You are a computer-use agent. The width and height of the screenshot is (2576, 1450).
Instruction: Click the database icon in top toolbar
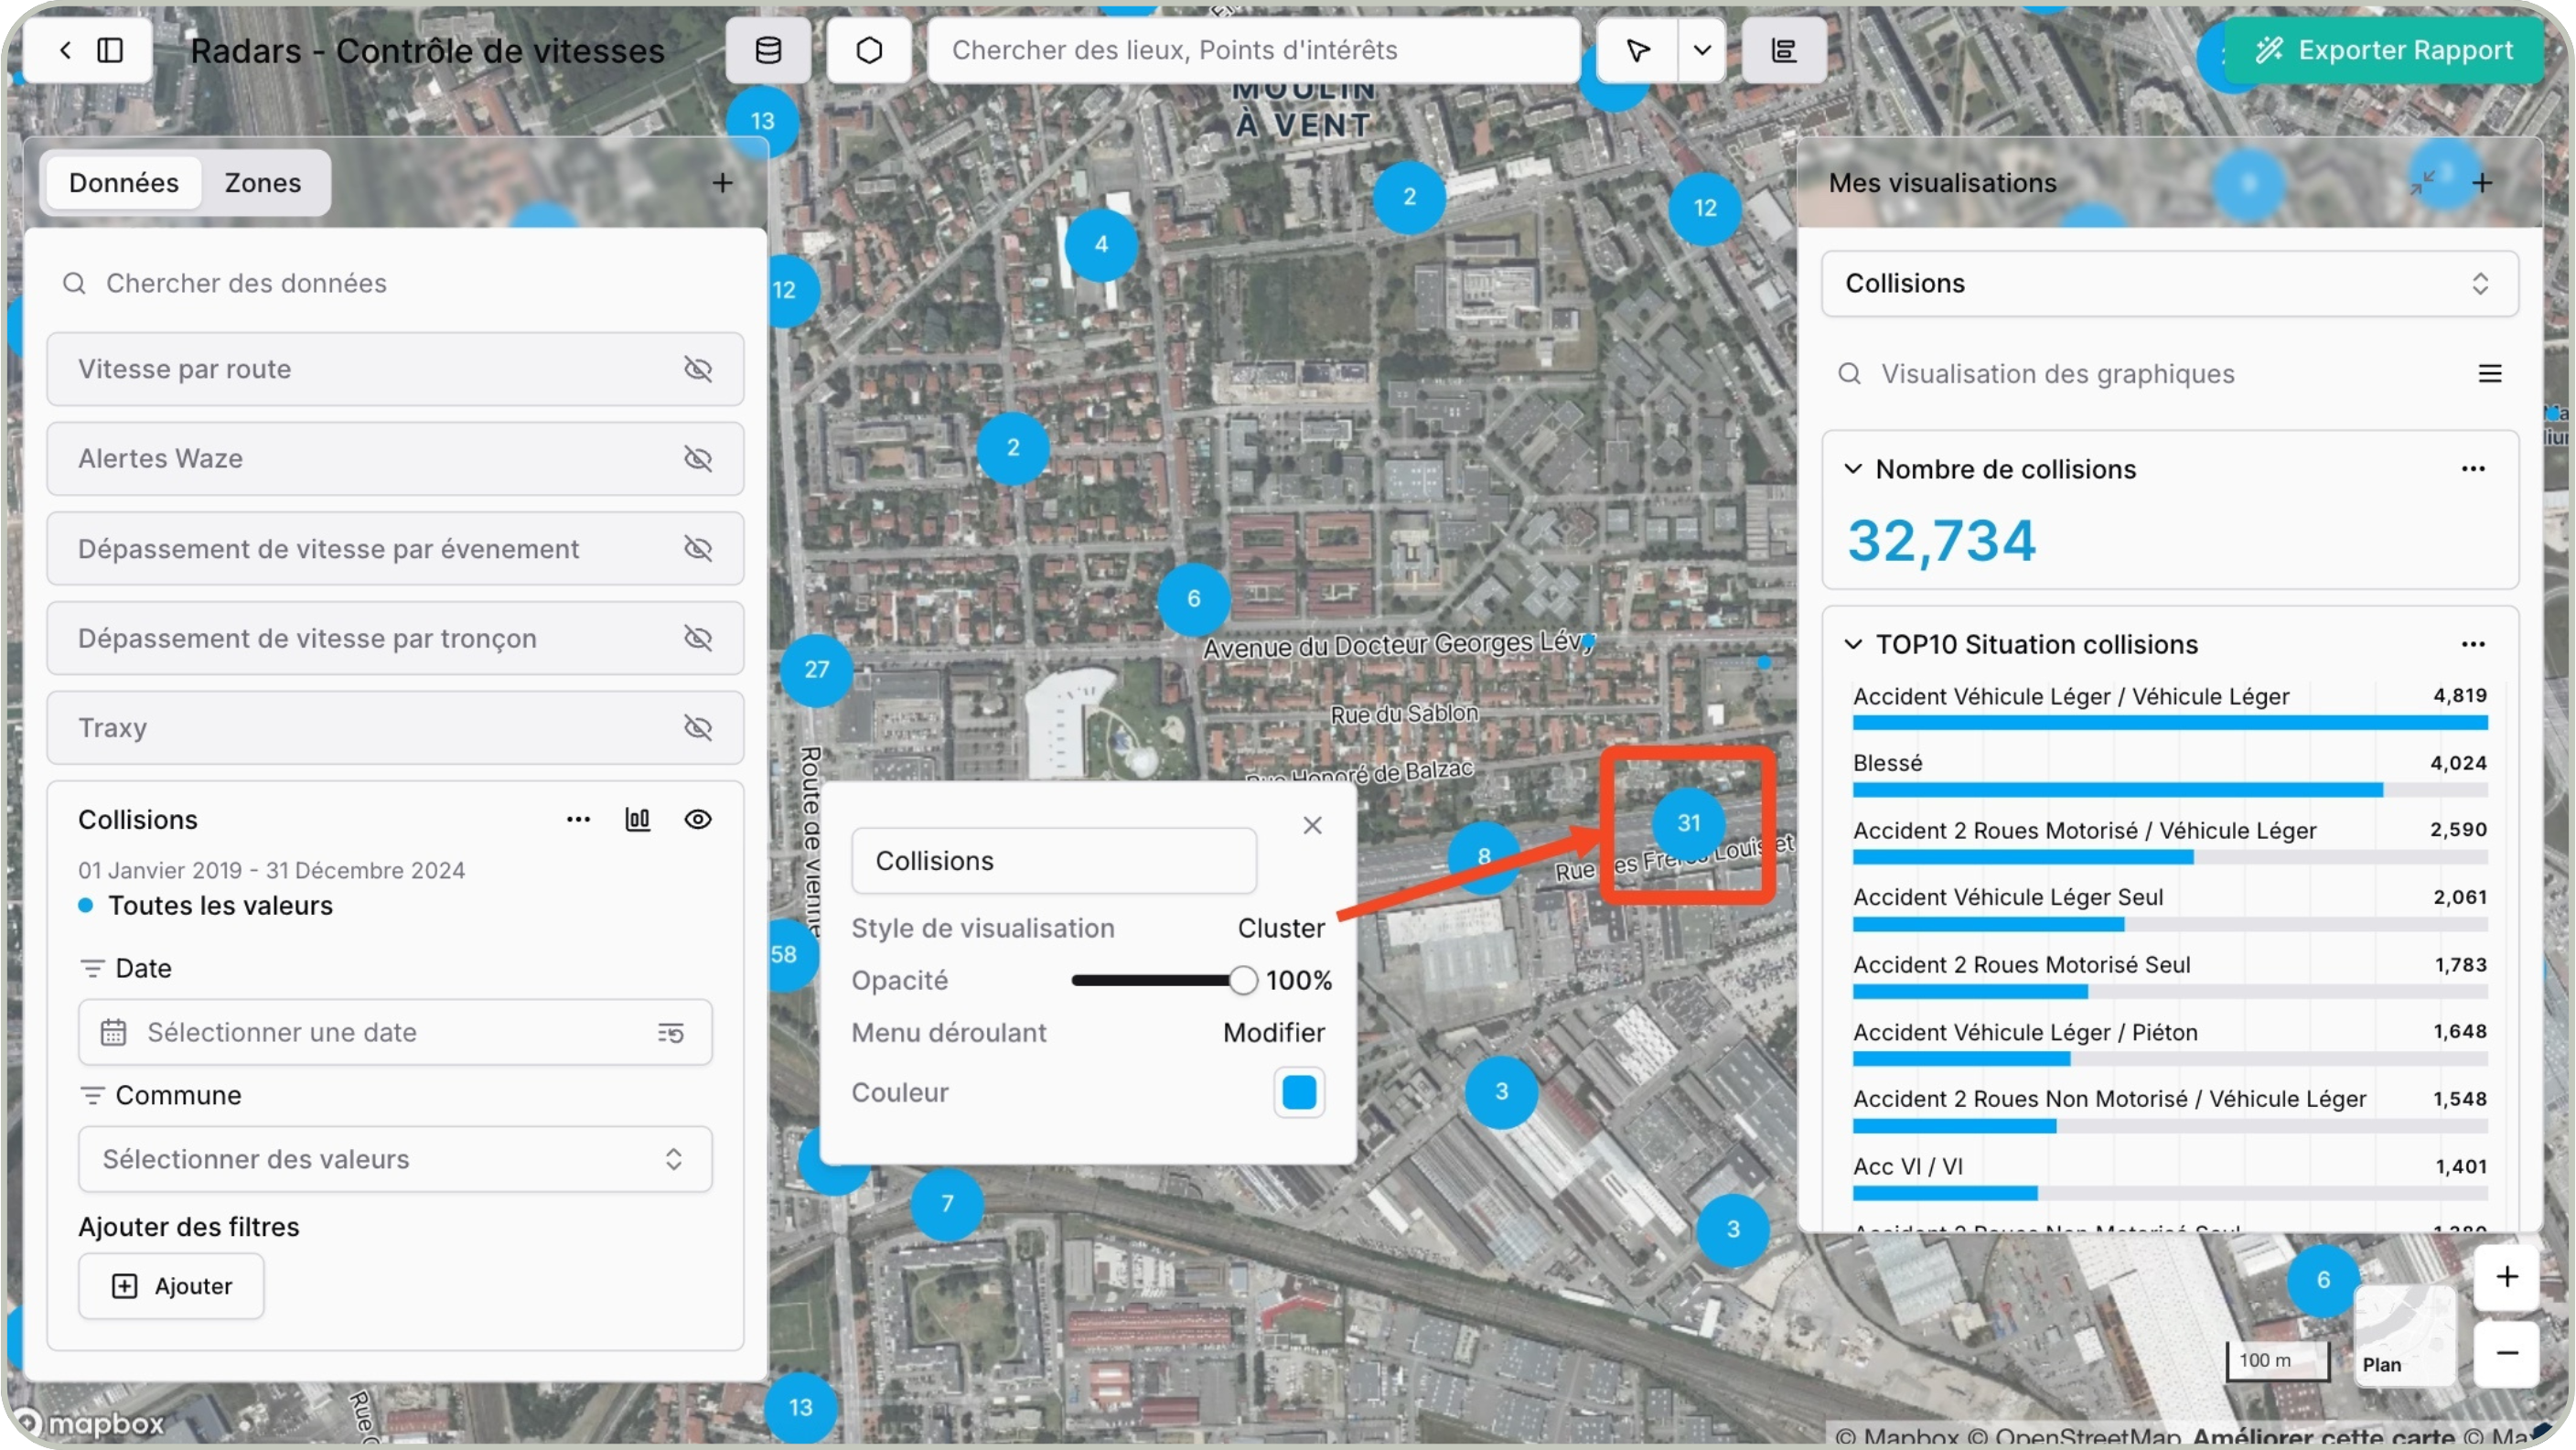[767, 50]
